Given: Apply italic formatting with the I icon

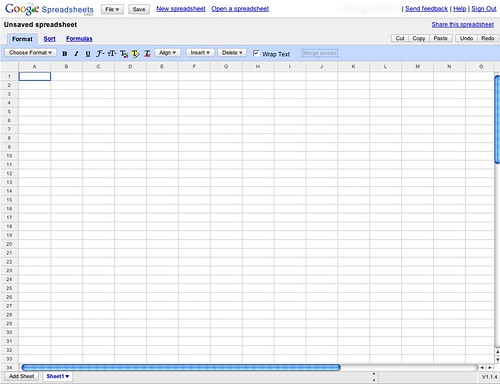Looking at the screenshot, I should point(76,53).
